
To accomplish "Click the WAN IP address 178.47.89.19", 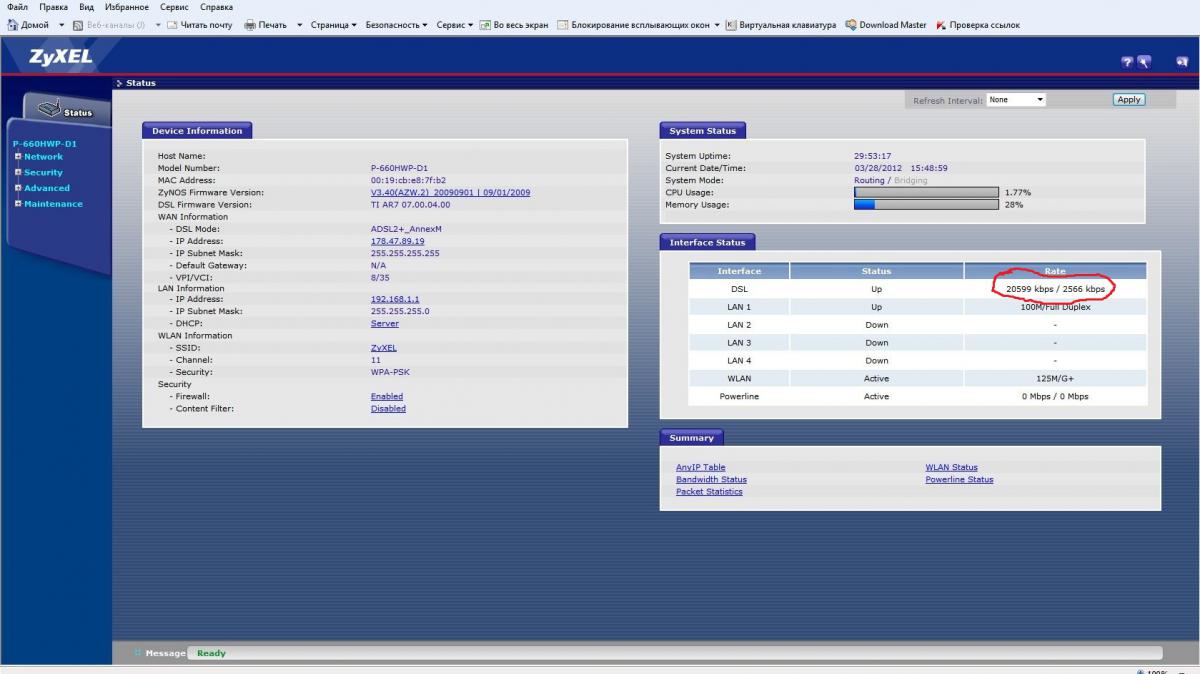I will click(x=397, y=241).
